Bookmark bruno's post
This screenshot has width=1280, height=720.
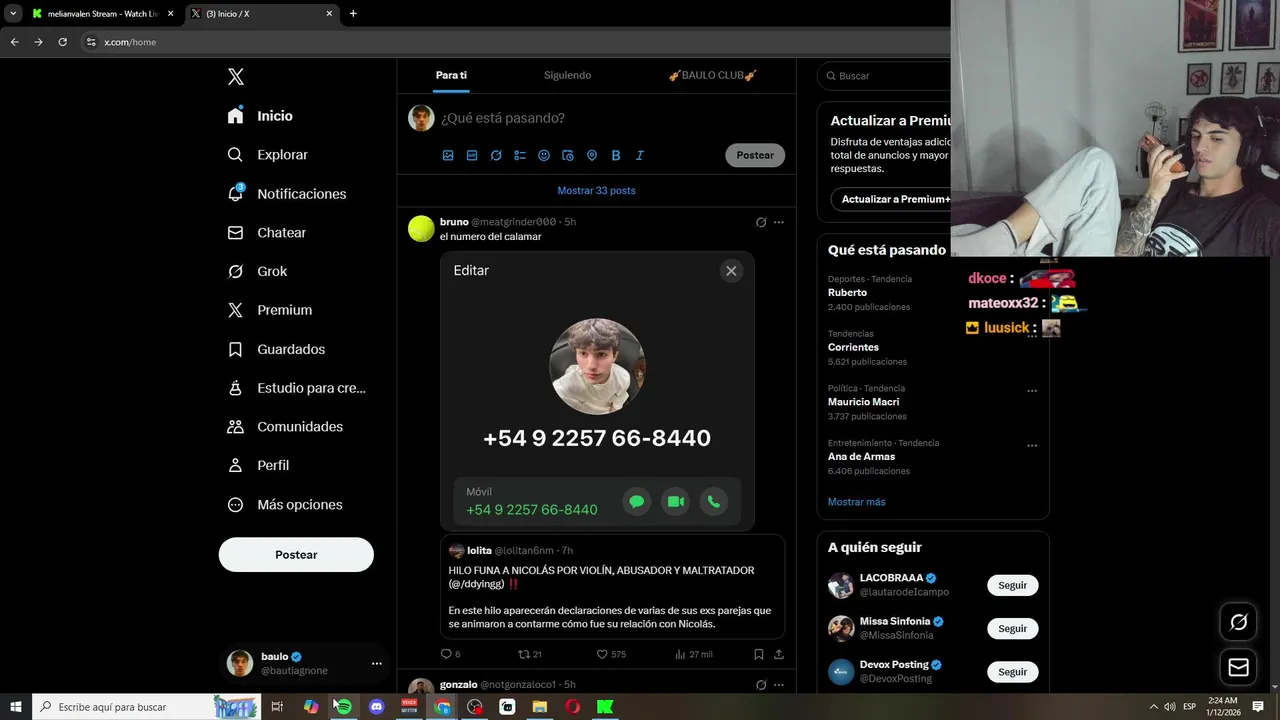coord(759,654)
